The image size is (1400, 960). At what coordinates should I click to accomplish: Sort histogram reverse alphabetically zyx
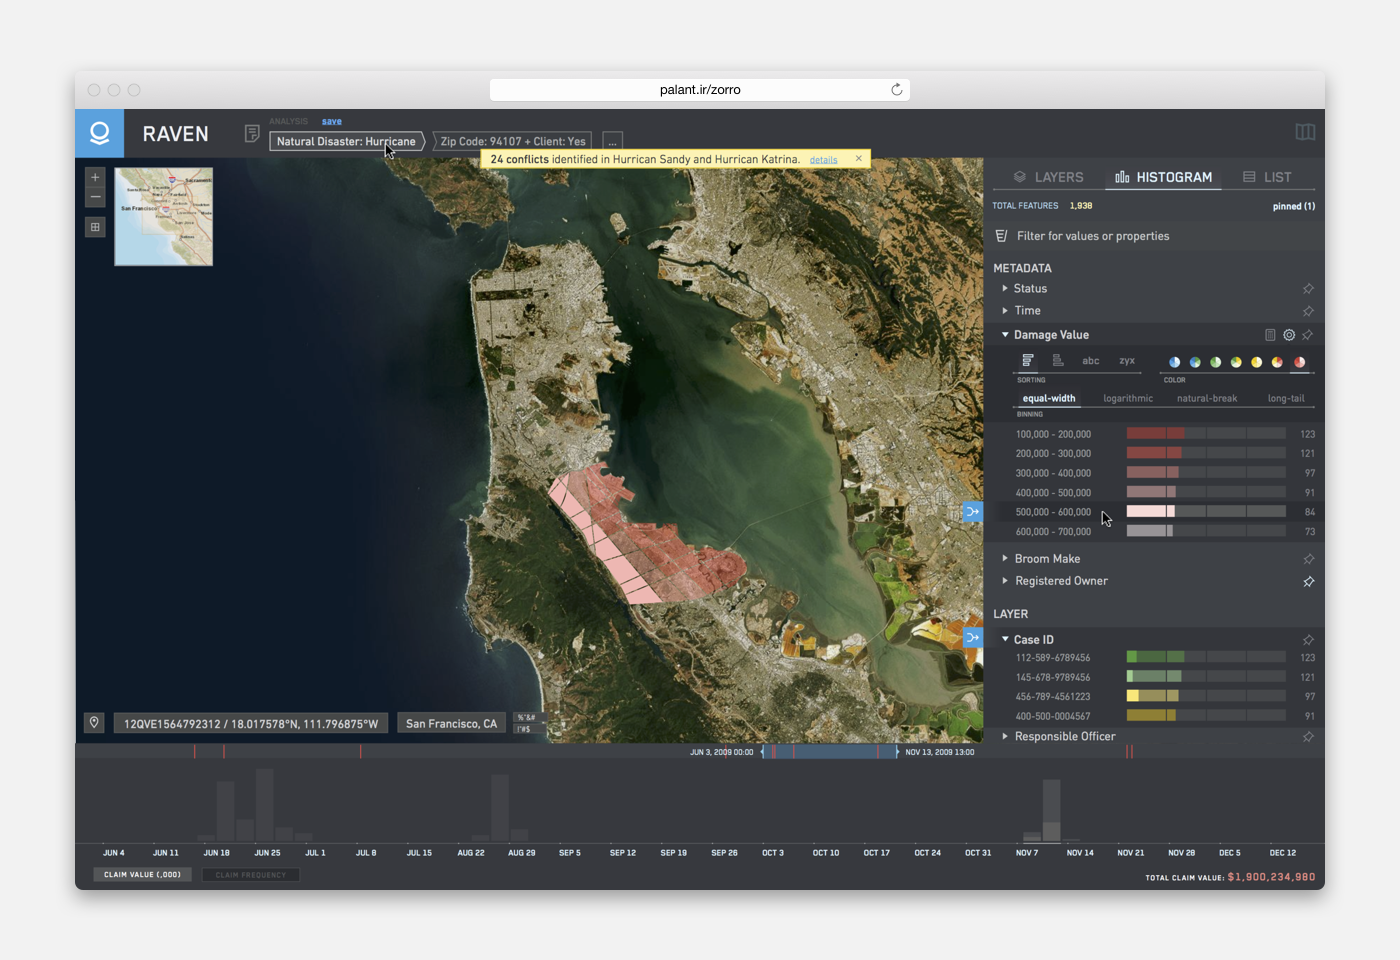tap(1127, 361)
